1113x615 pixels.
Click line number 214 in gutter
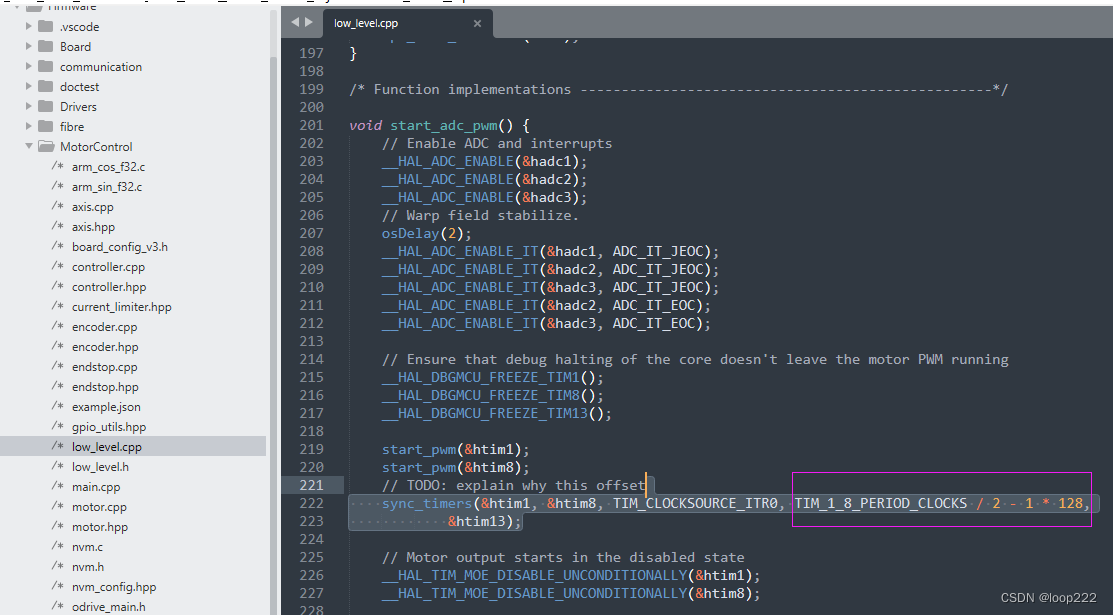311,359
